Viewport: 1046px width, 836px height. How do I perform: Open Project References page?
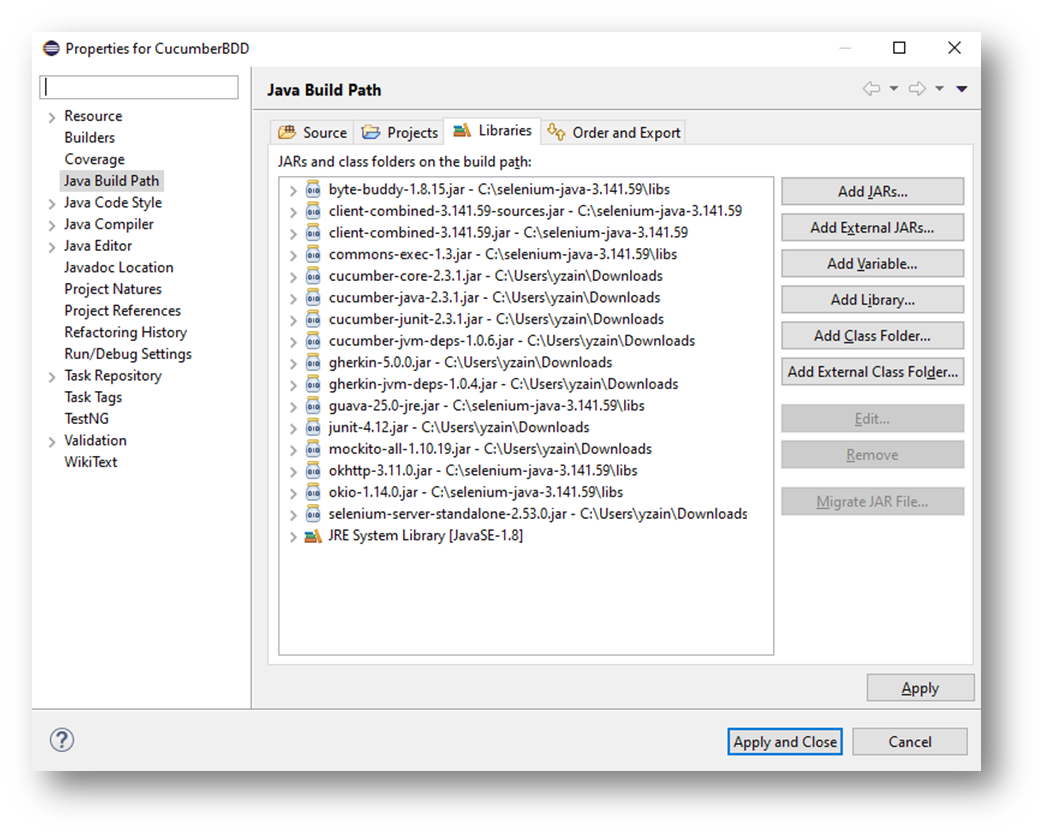pyautogui.click(x=122, y=311)
